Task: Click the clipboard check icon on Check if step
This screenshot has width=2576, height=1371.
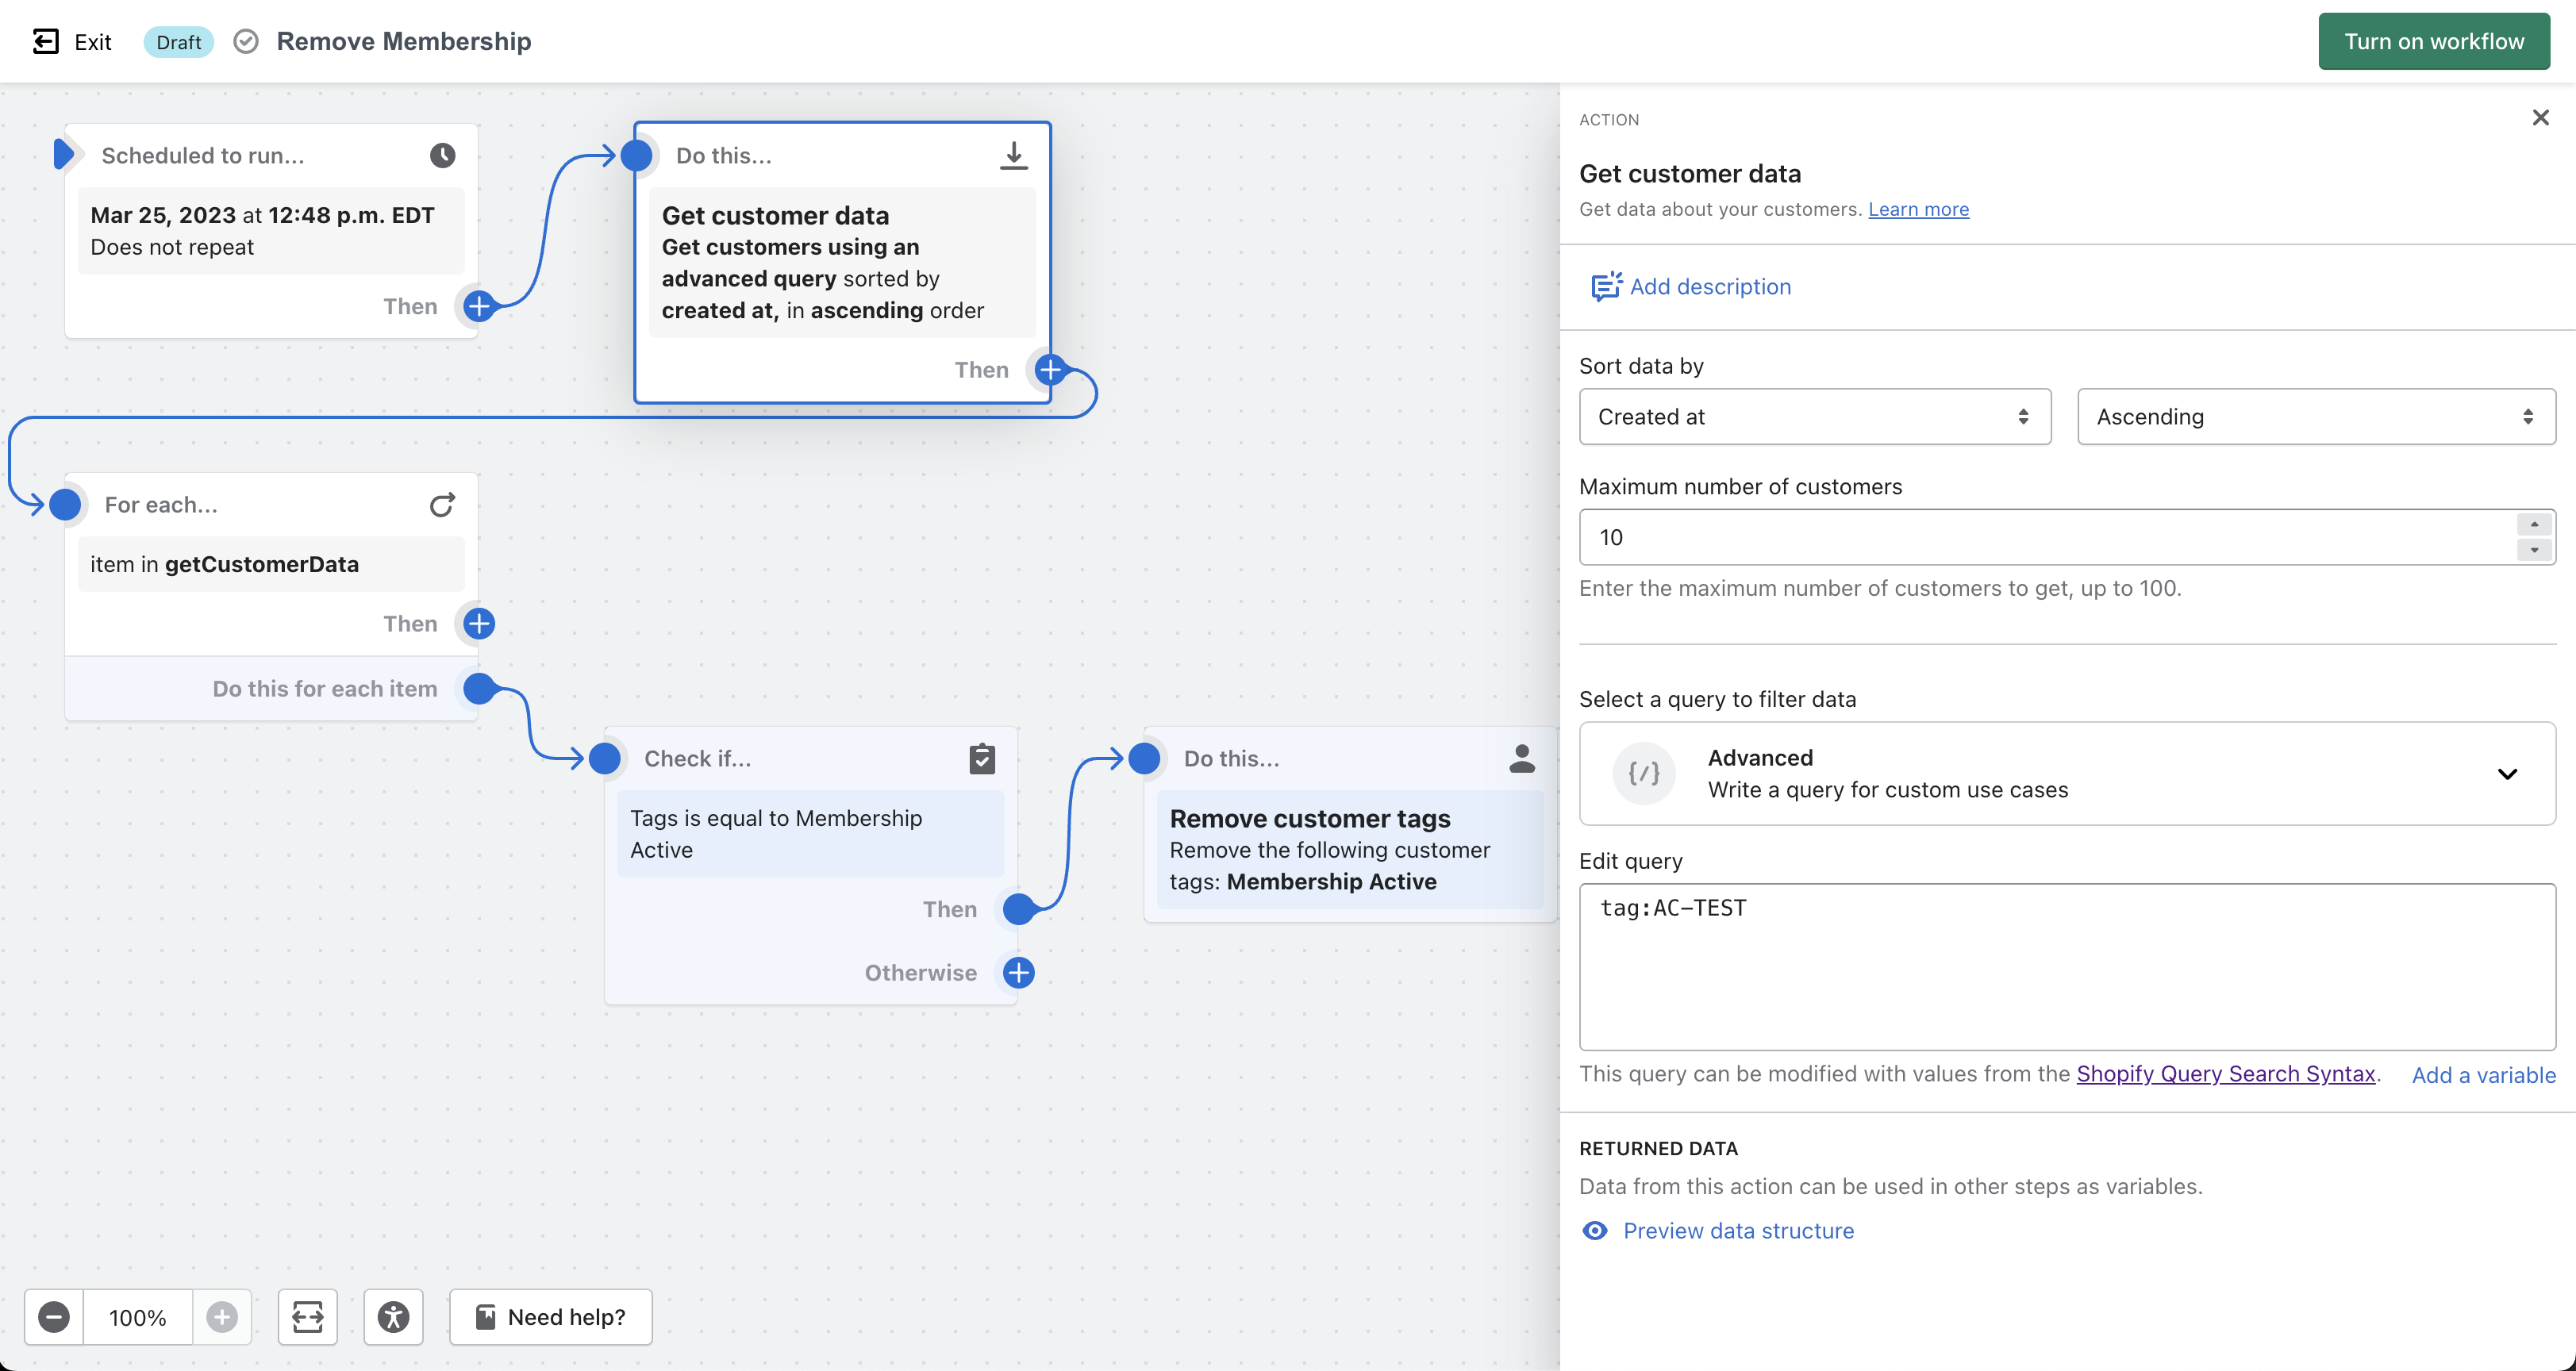Action: pyautogui.click(x=982, y=758)
